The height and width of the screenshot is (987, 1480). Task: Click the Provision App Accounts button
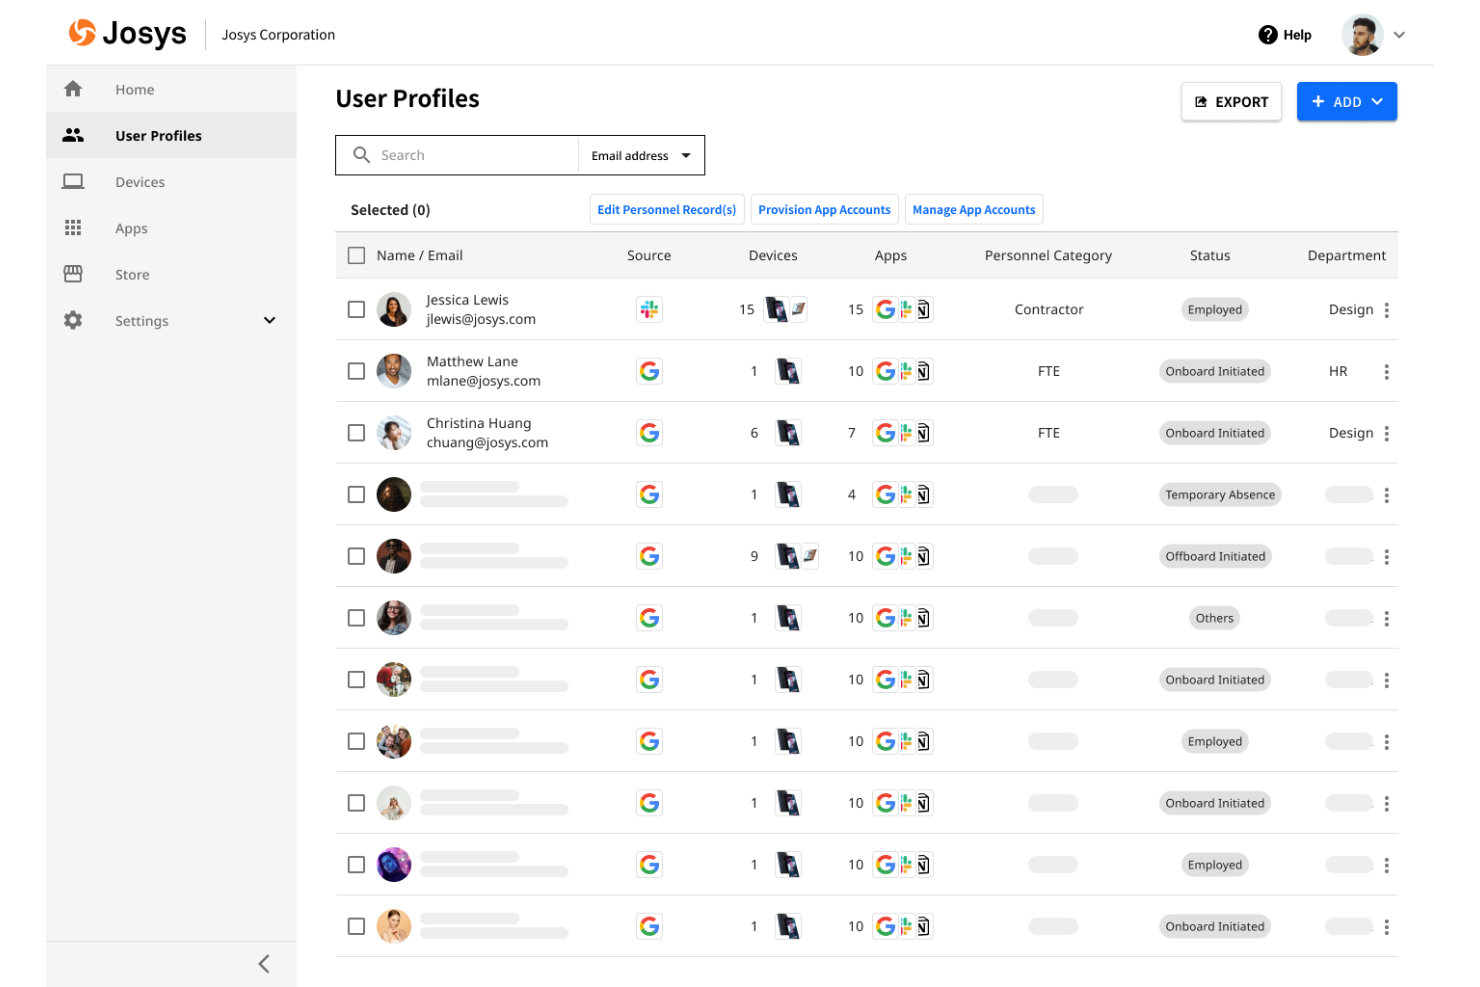pyautogui.click(x=824, y=209)
